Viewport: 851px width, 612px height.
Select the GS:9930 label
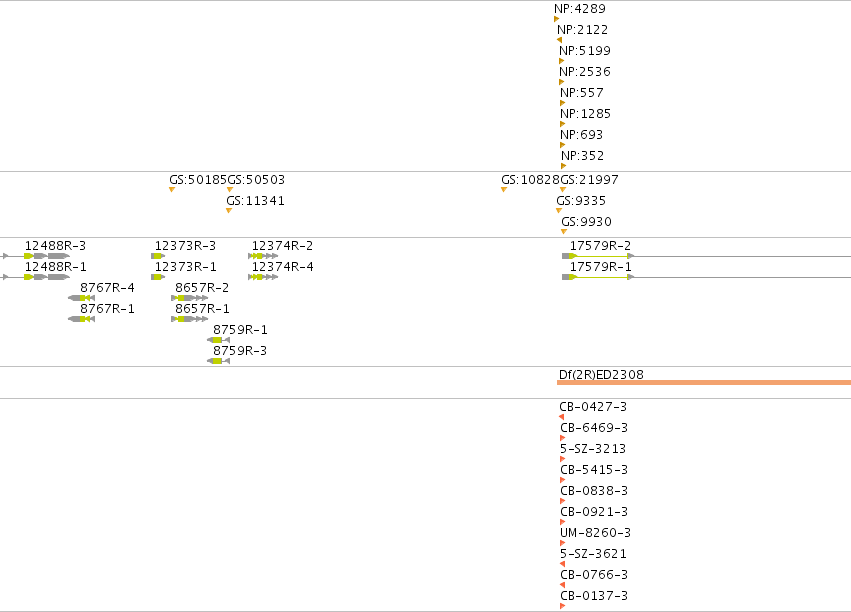click(x=586, y=222)
